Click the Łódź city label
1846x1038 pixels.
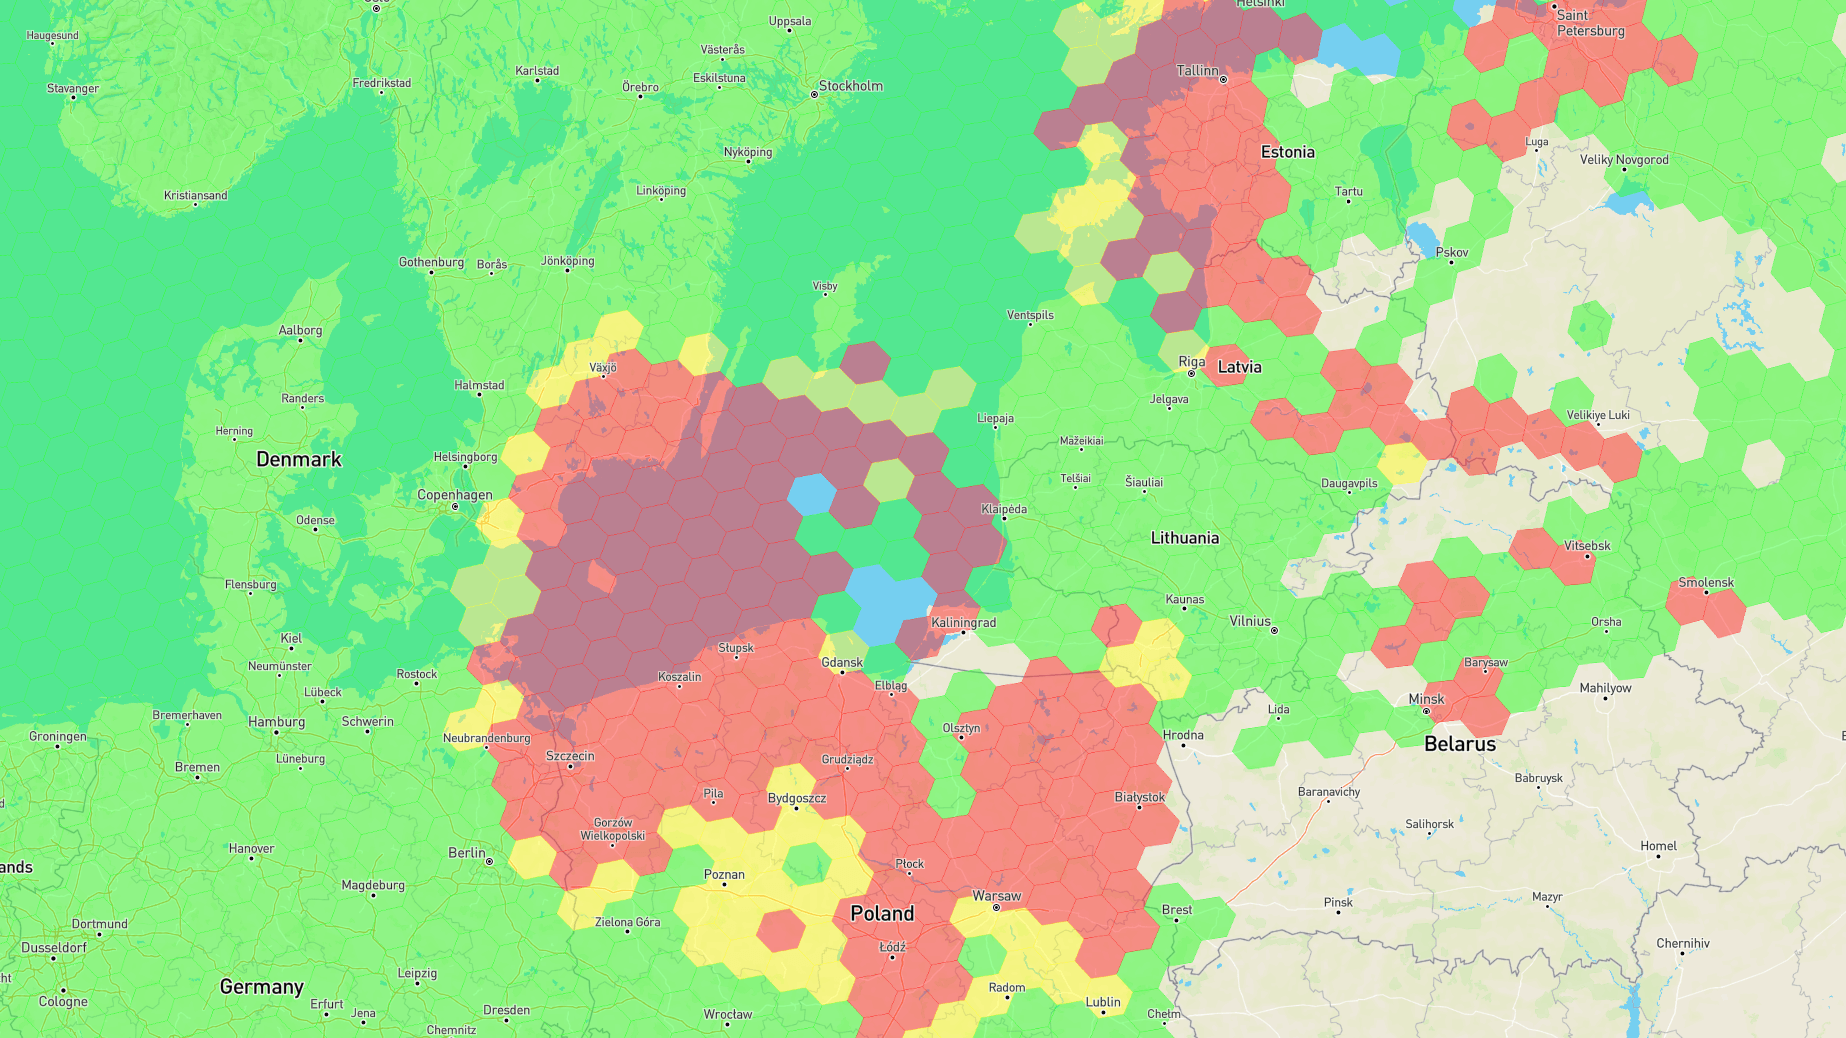893,947
